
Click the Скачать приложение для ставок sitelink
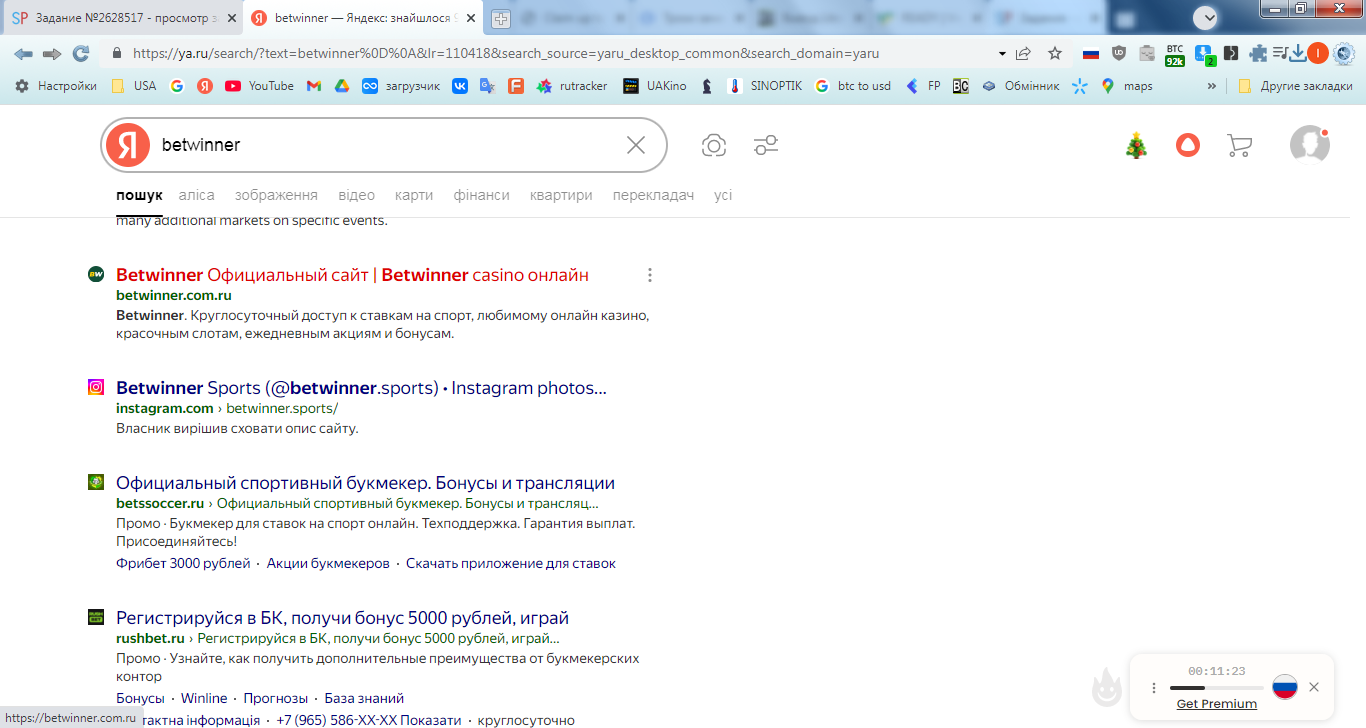[x=511, y=563]
